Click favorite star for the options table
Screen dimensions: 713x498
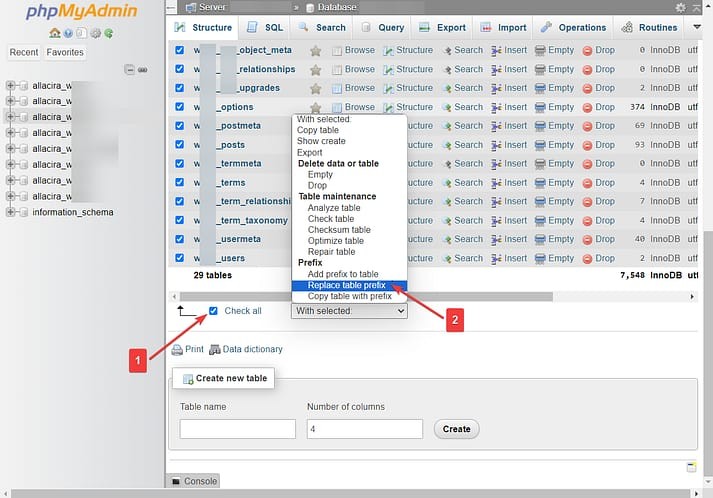click(x=316, y=107)
